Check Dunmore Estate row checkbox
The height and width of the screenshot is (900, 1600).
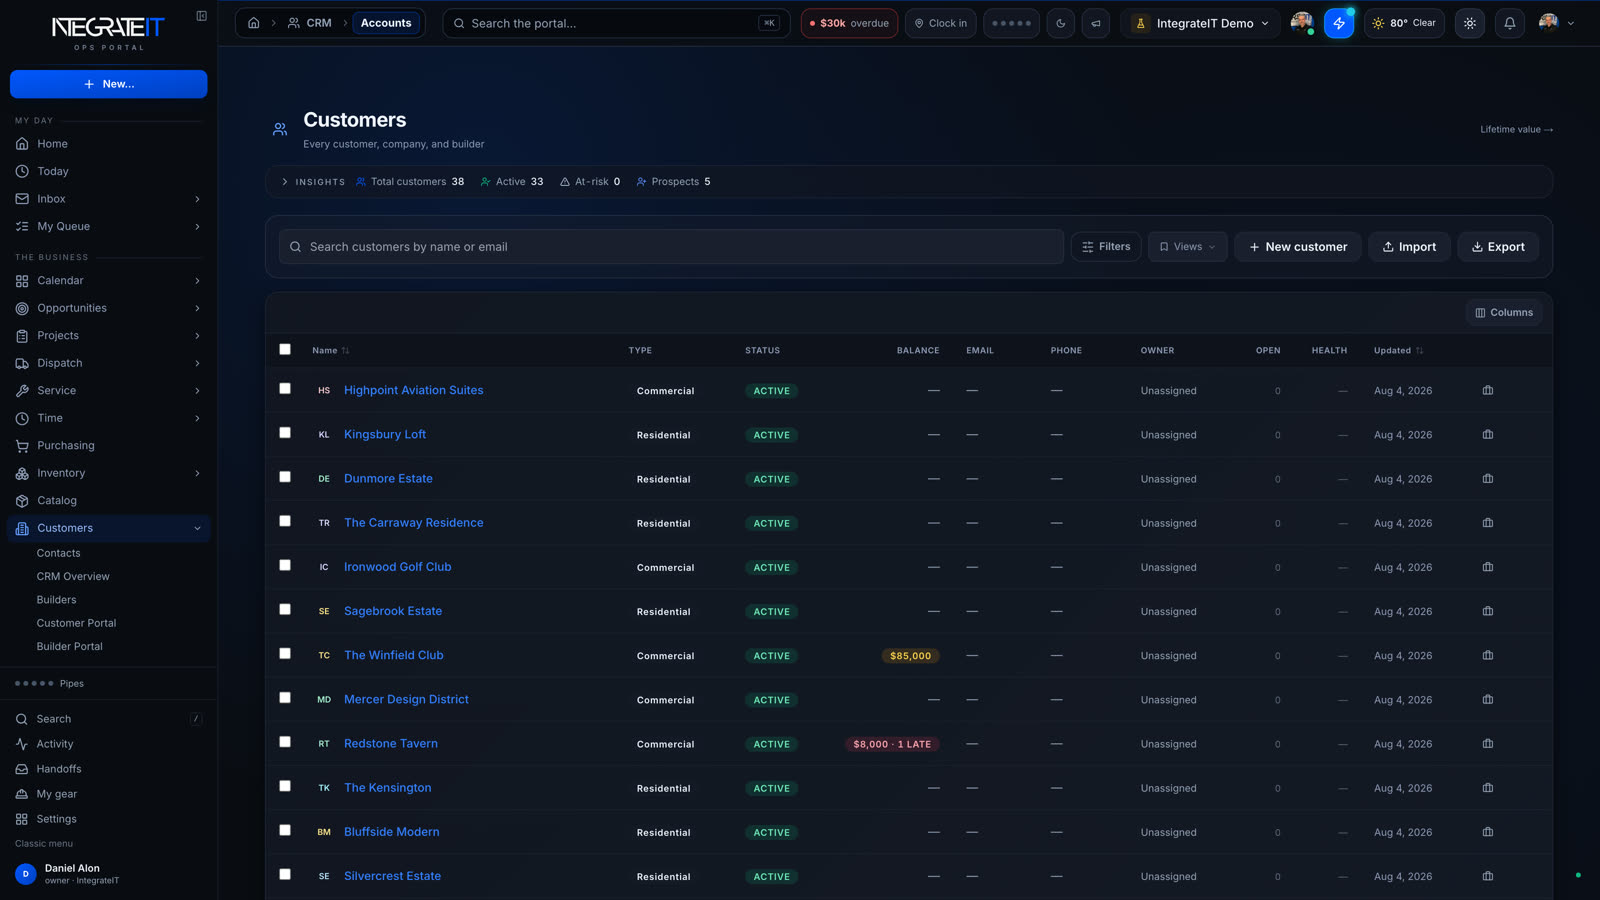point(285,476)
